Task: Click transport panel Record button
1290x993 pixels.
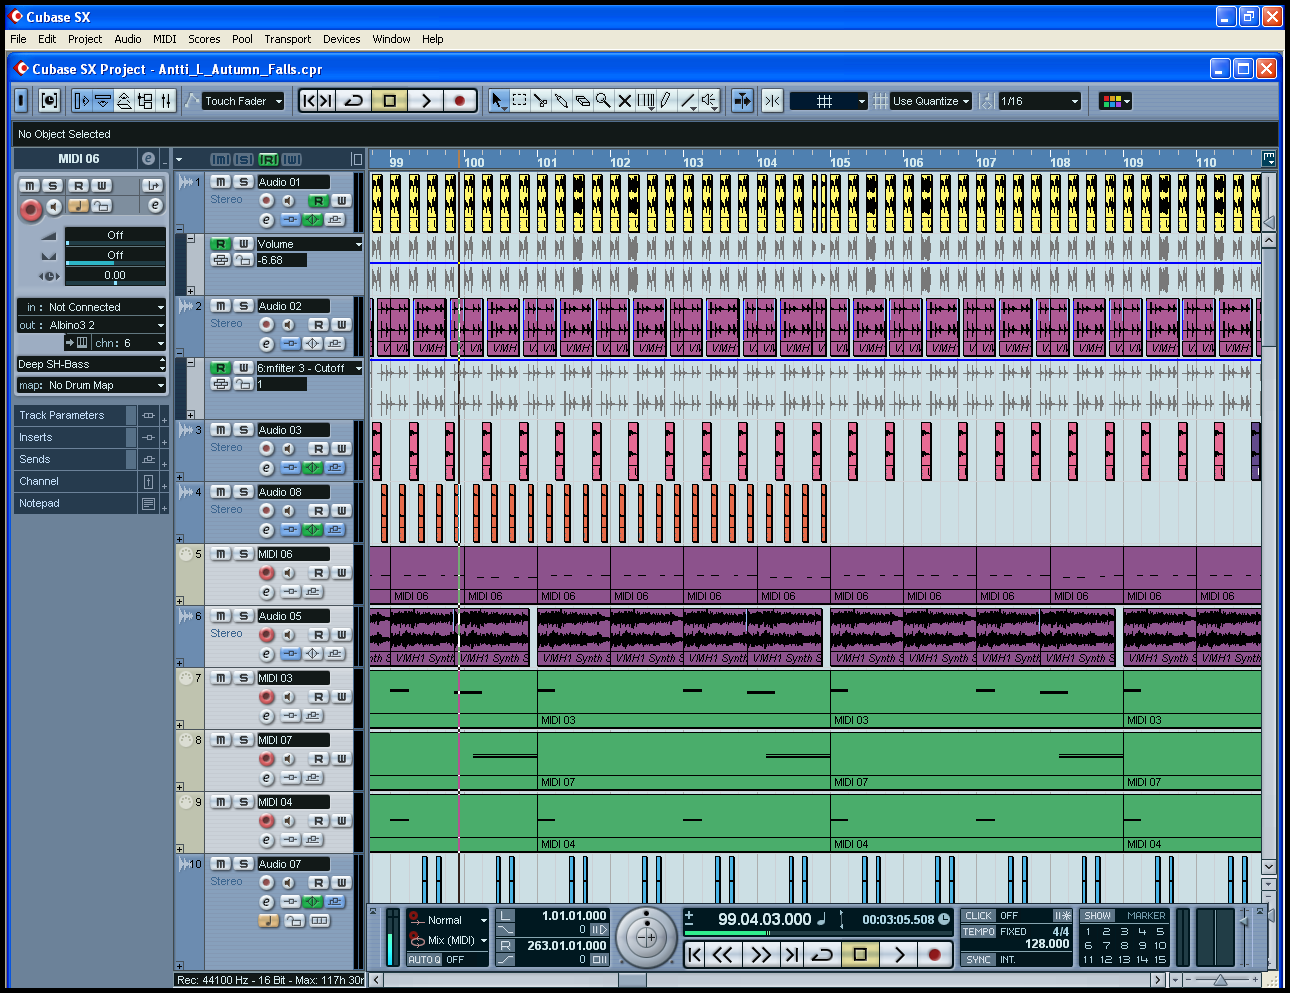Action: tap(934, 955)
